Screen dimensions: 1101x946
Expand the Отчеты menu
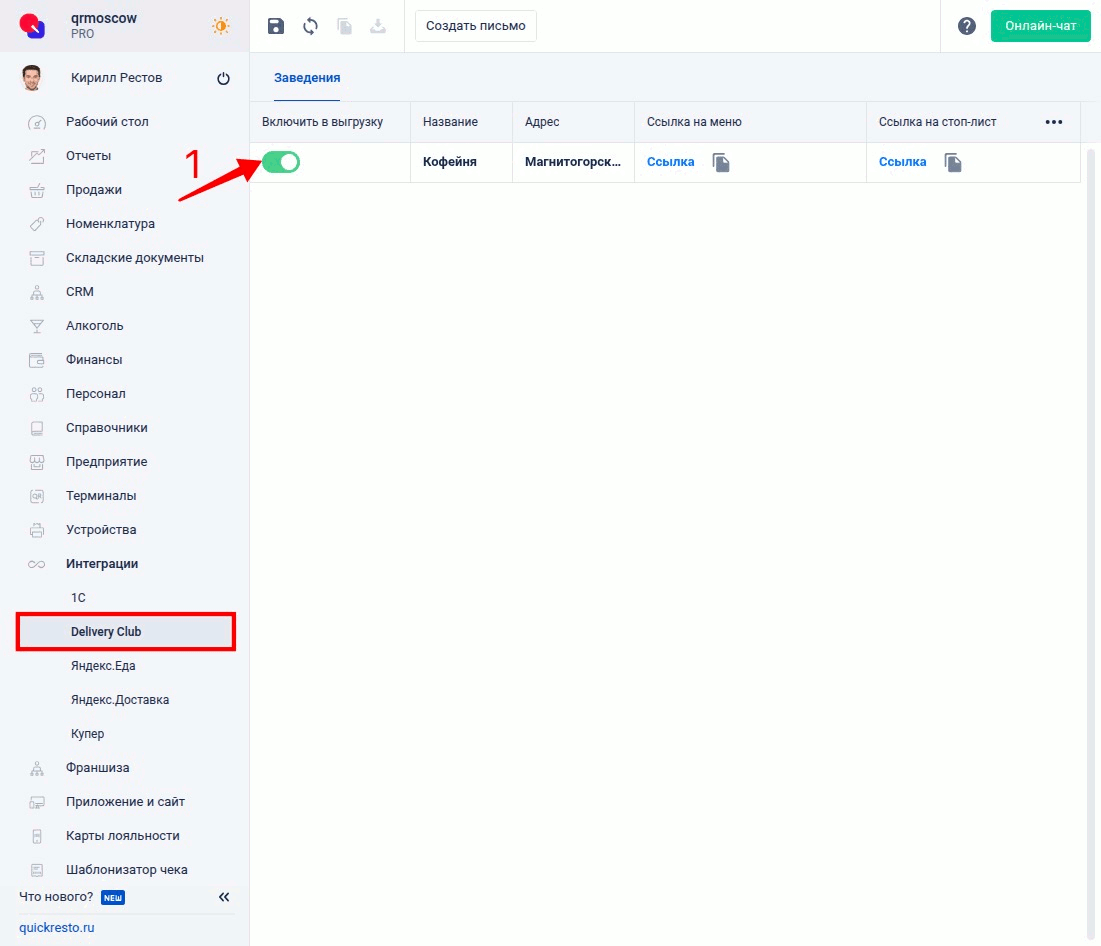pos(88,156)
